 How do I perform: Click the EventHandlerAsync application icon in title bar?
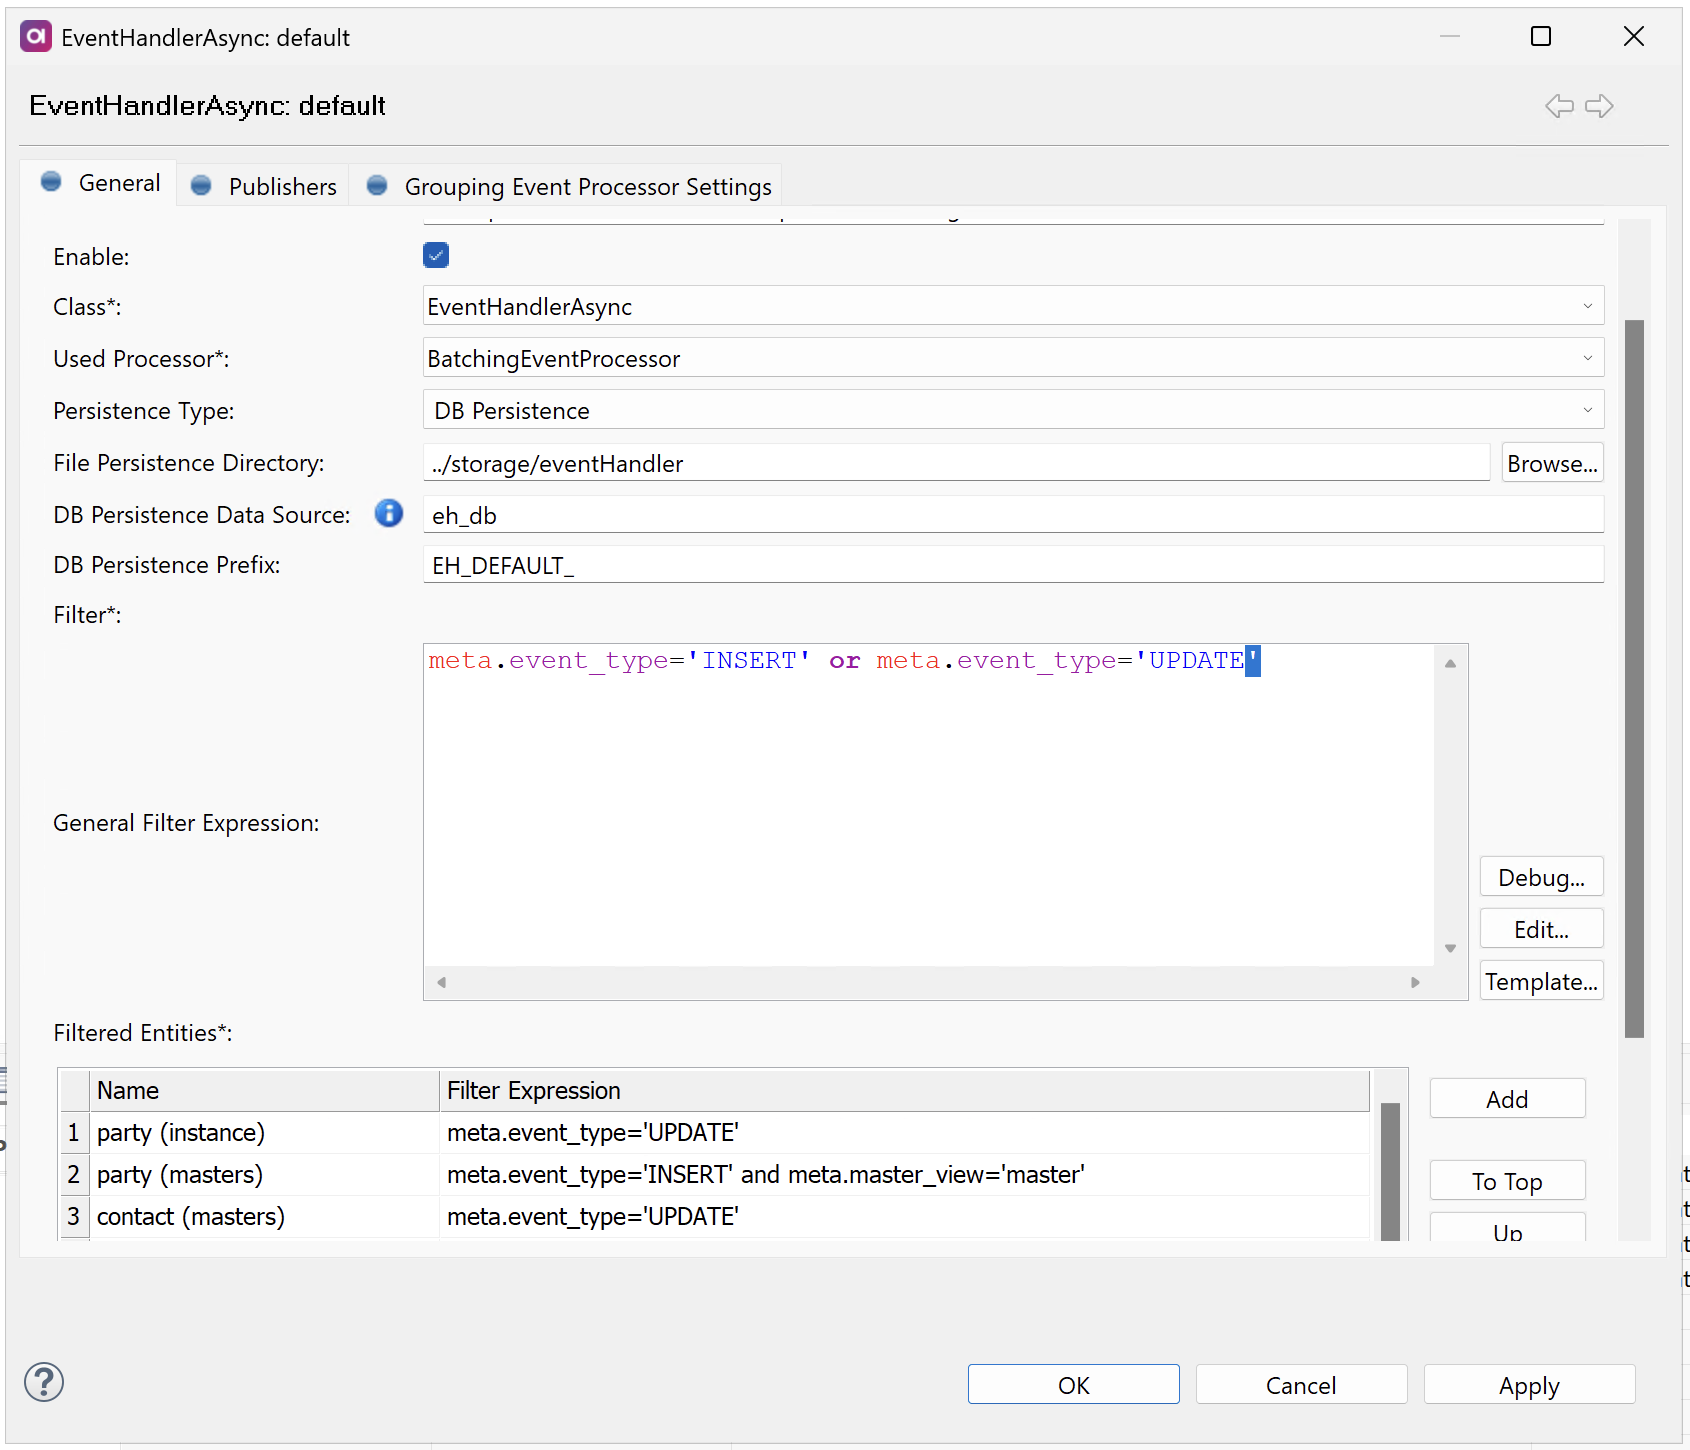pyautogui.click(x=35, y=36)
